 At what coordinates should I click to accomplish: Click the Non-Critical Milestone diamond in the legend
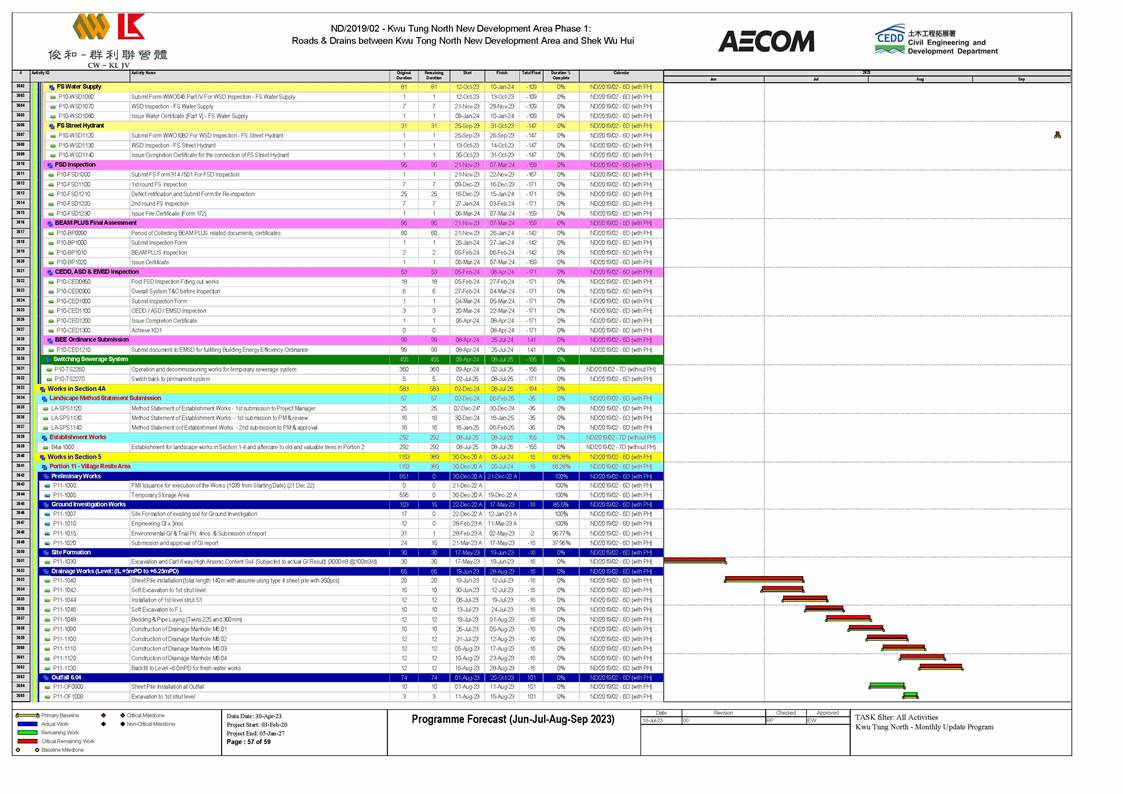122,724
